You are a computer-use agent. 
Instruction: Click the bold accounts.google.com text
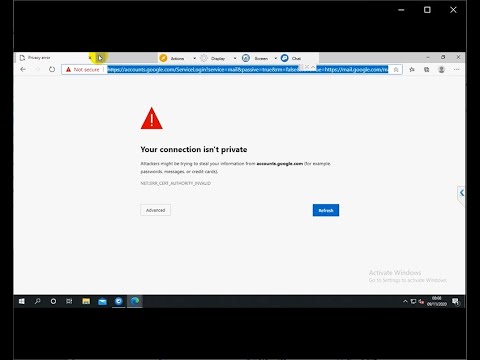(280, 164)
